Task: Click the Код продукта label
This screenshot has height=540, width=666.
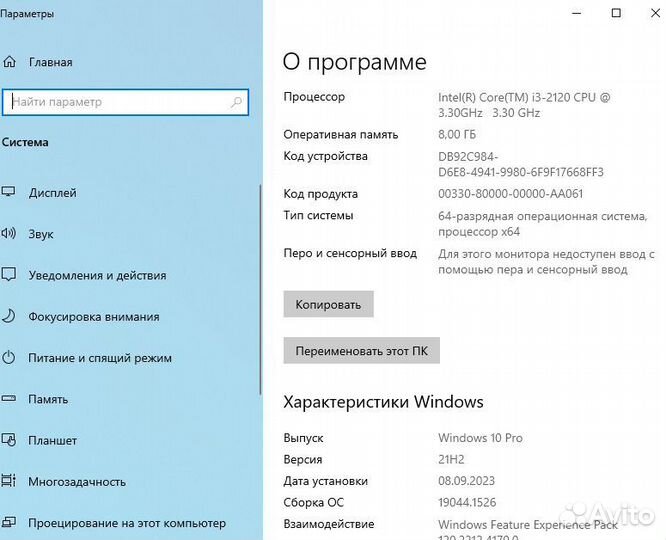Action: click(321, 194)
